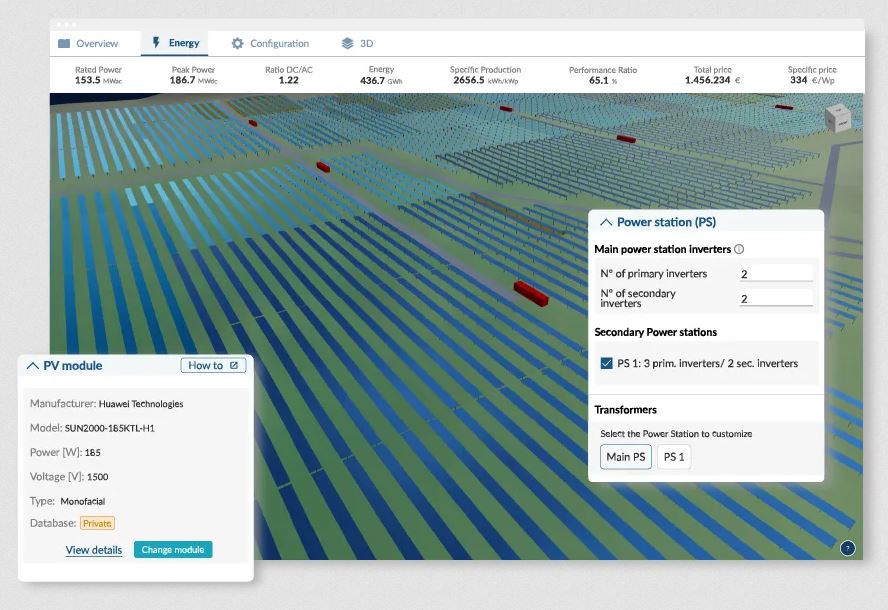Click the help question mark icon

(x=848, y=548)
